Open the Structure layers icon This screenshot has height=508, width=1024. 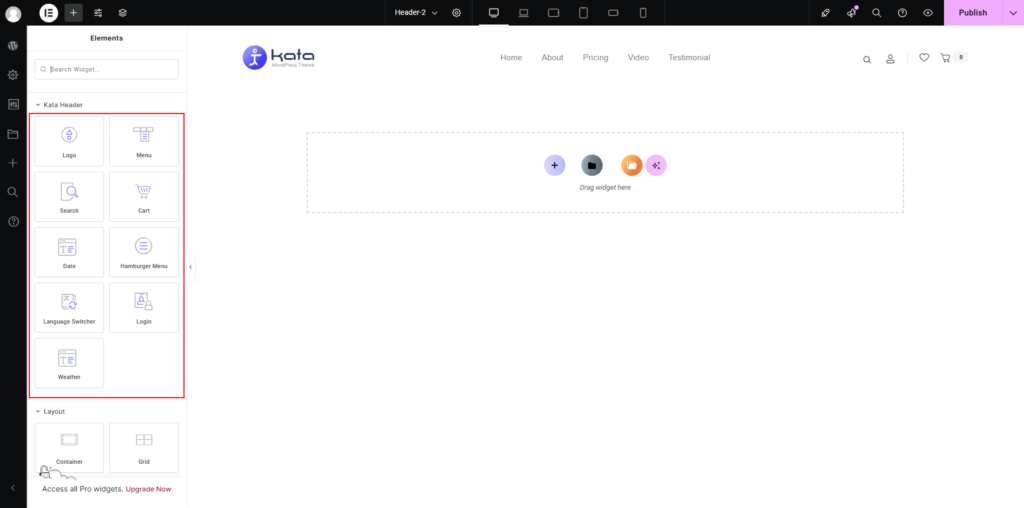123,13
